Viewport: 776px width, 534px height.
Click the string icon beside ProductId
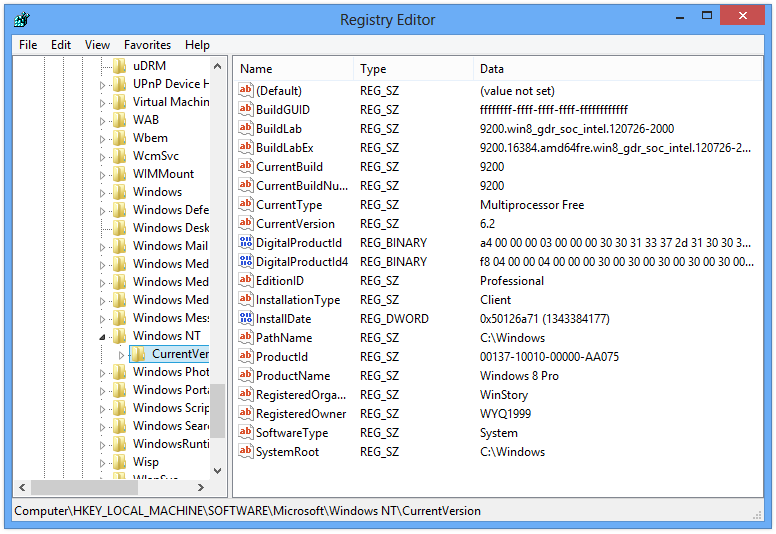(x=245, y=356)
